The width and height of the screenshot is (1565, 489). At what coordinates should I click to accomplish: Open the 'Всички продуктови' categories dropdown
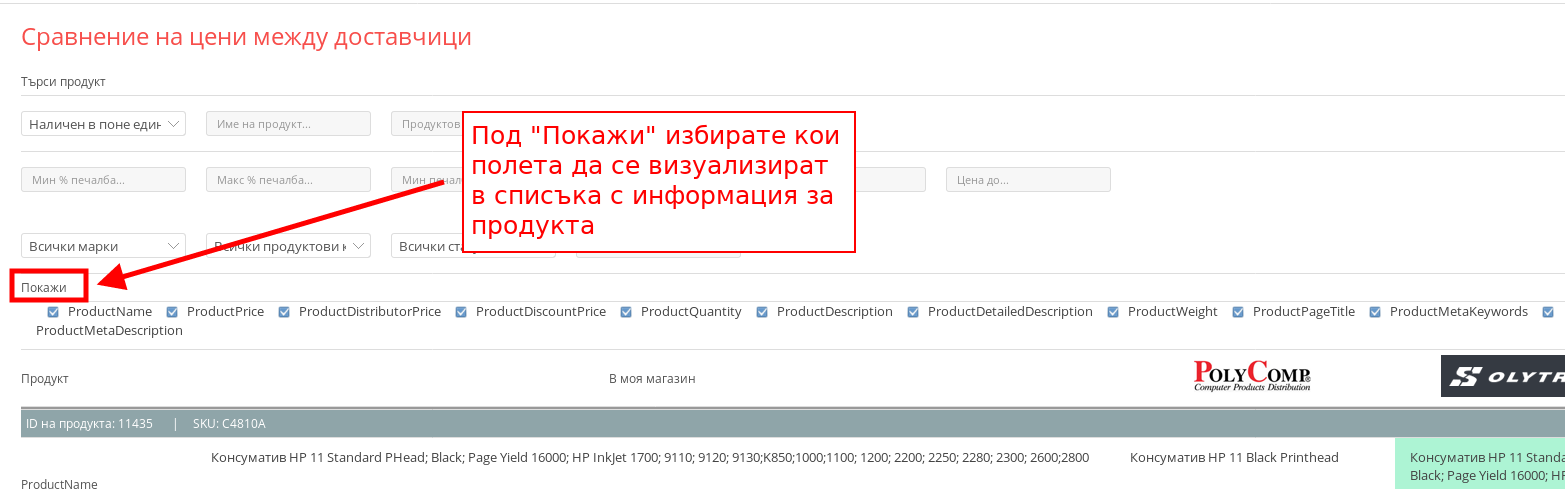coord(288,246)
